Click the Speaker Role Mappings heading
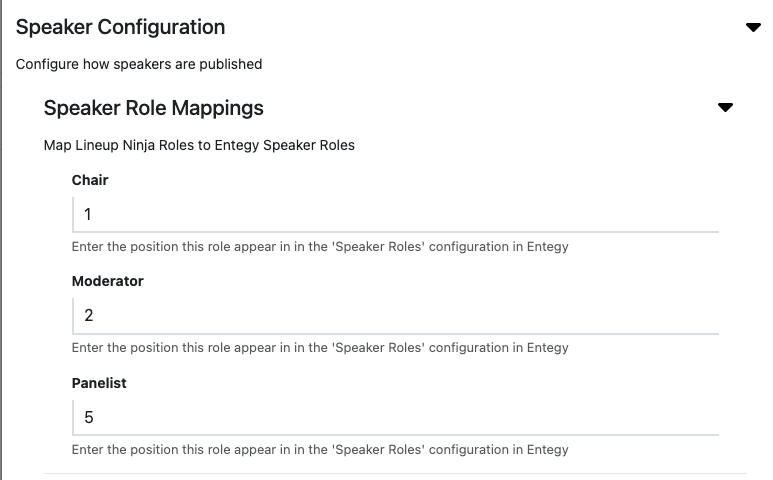773x480 pixels. 154,108
